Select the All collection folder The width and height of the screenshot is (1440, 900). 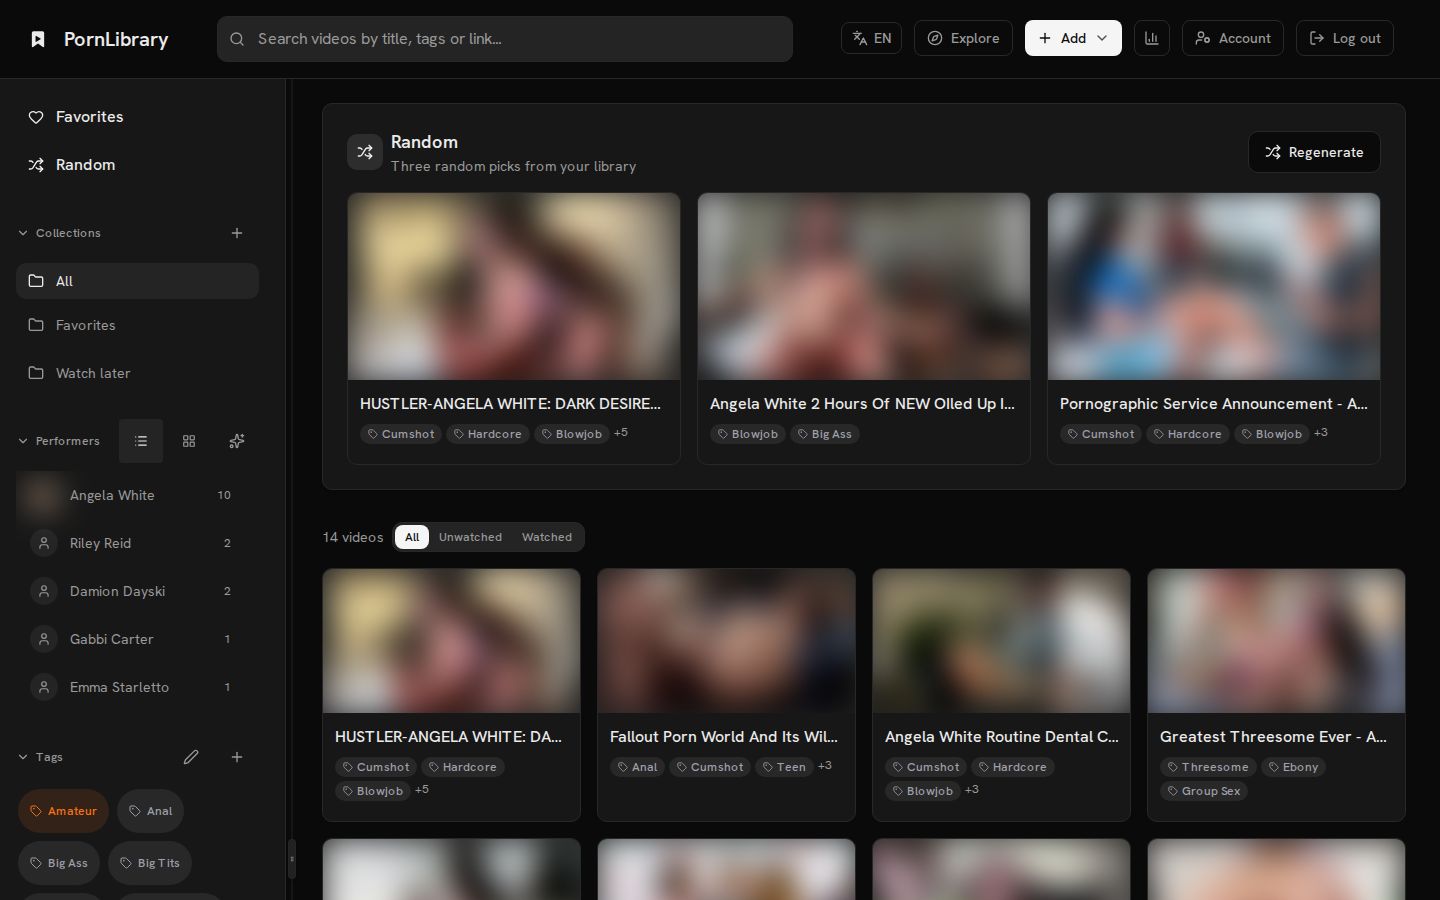tap(137, 281)
